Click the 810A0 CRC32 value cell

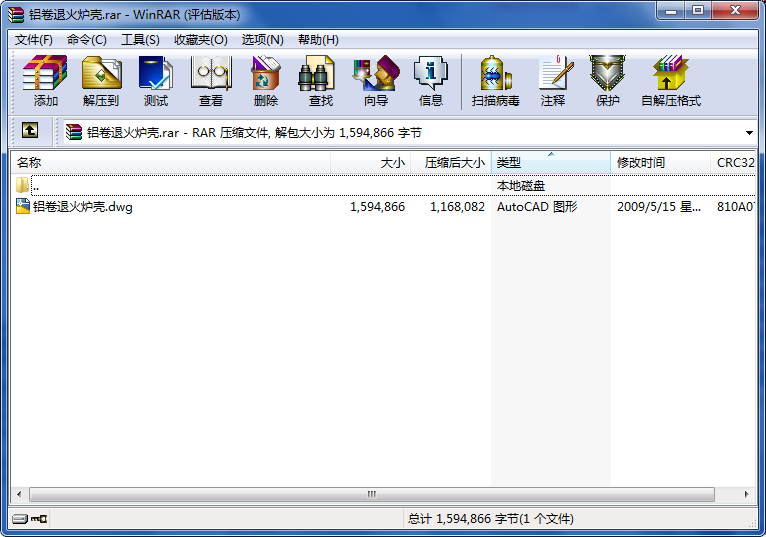coord(735,207)
